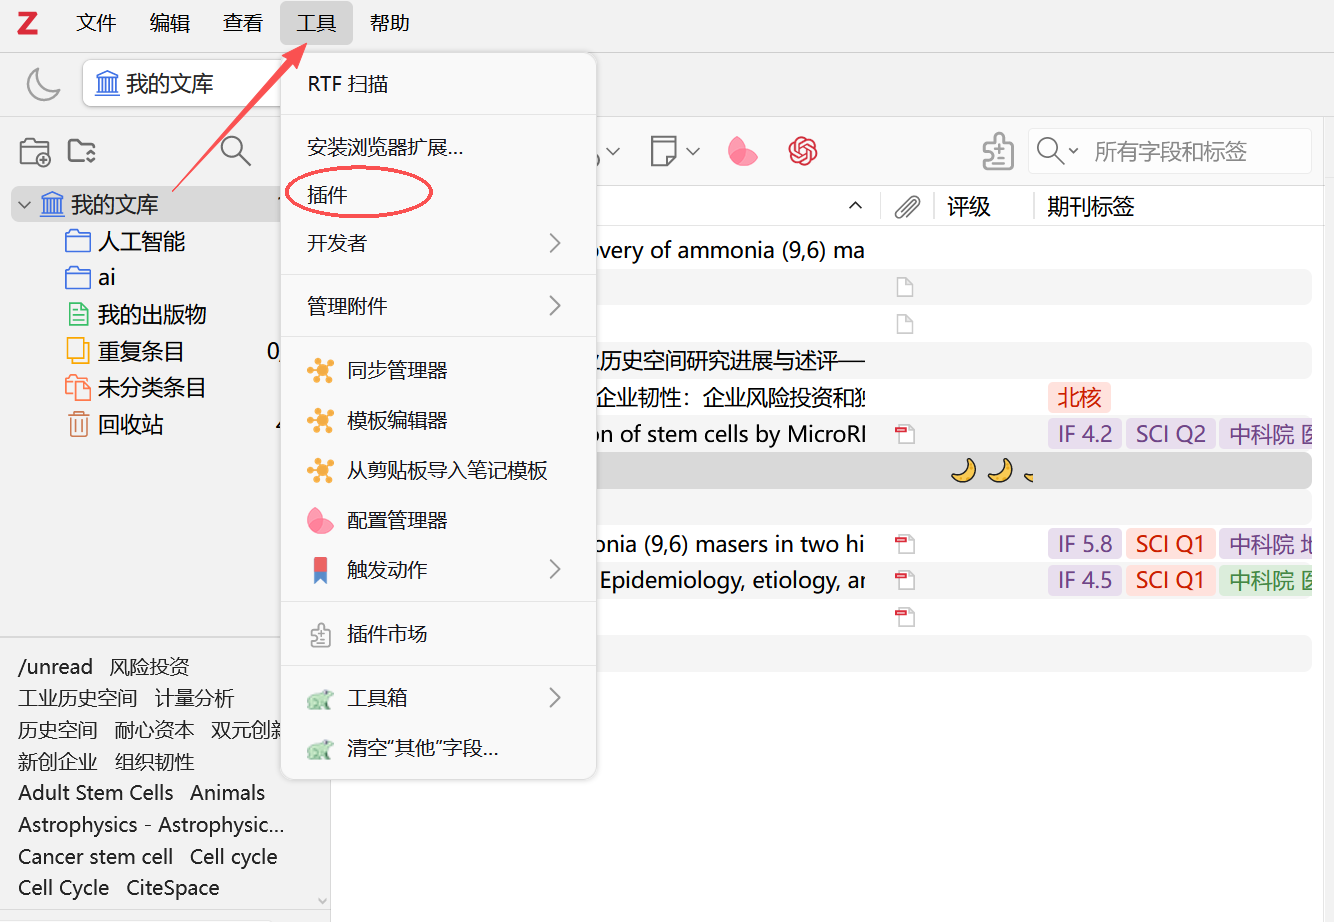The width and height of the screenshot is (1334, 922).
Task: Toggle dark mode moon icon
Action: [x=43, y=84]
